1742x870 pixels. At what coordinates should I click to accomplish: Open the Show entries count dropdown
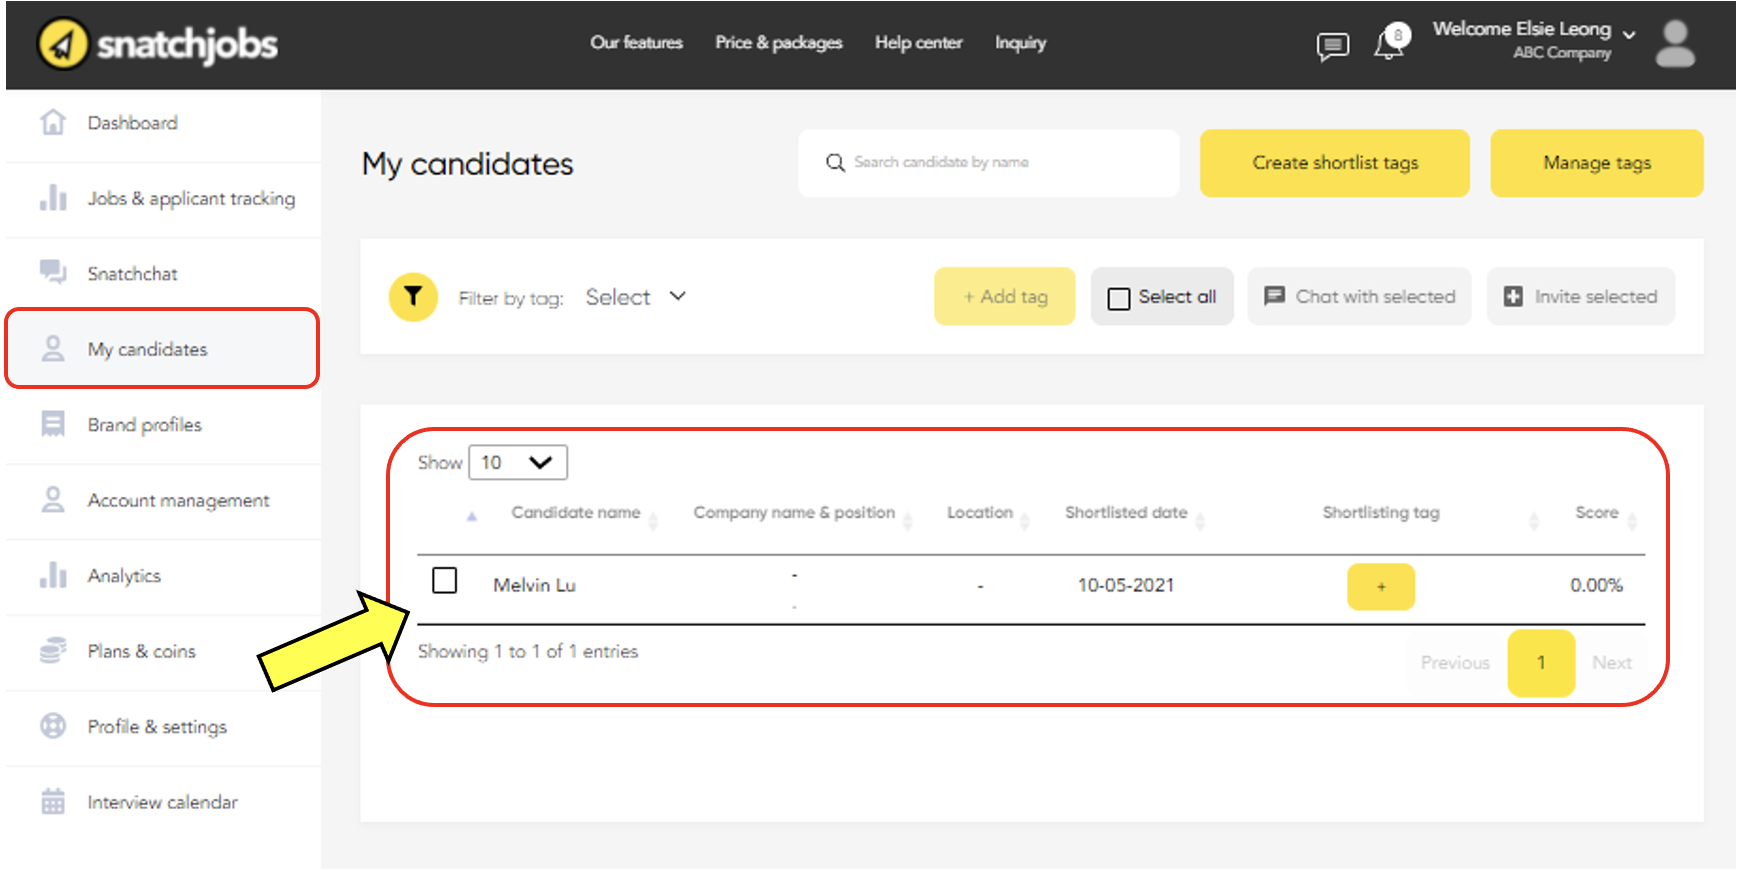click(517, 462)
